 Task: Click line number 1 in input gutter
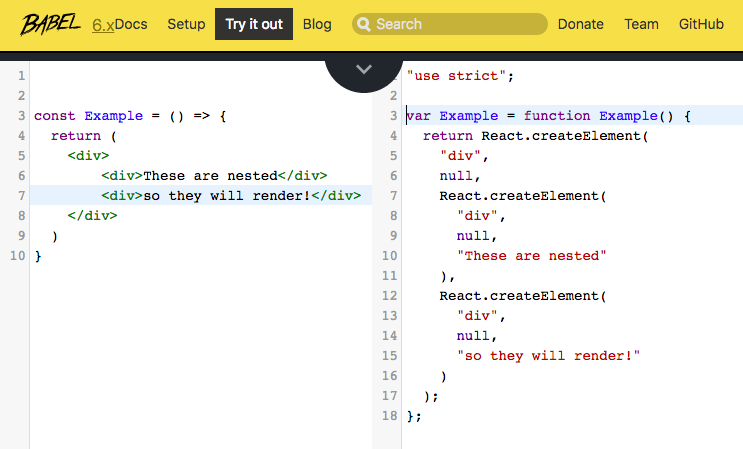[21, 76]
